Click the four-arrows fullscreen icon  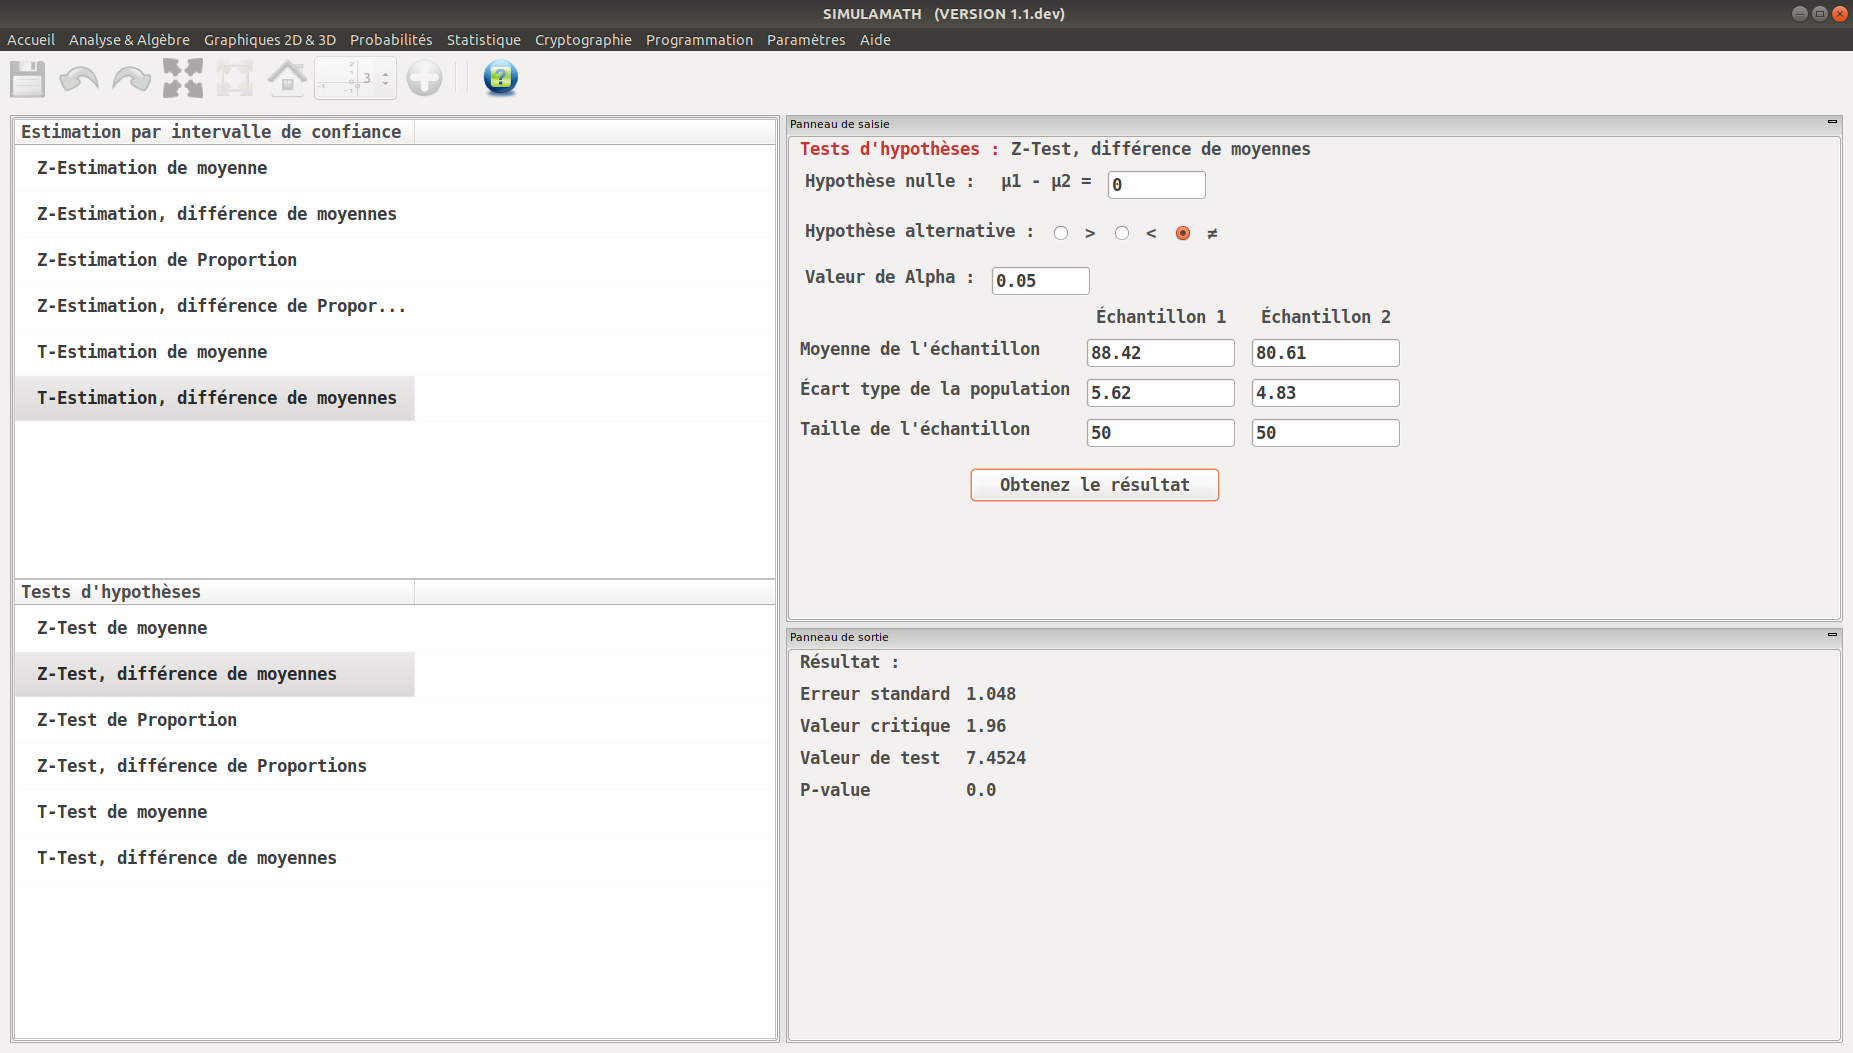point(183,78)
